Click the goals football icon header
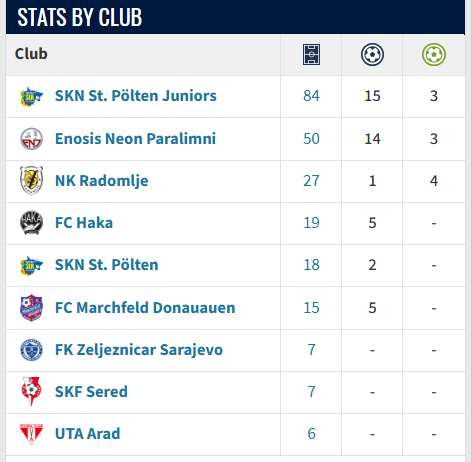Screen dimensions: 472x462 click(x=372, y=54)
